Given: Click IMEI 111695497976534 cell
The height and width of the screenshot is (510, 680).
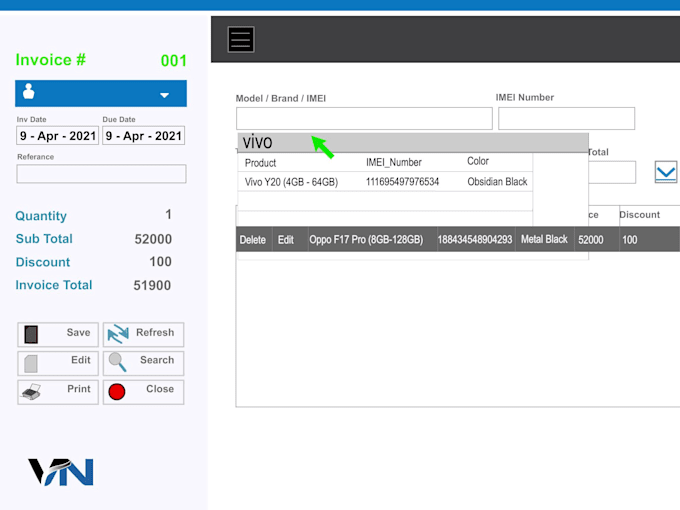Looking at the screenshot, I should (x=402, y=182).
